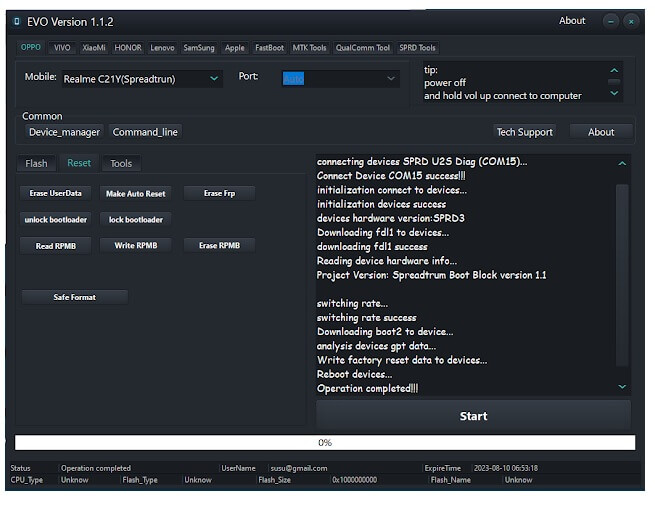655x506 pixels.
Task: Click the tip box scrollbar thumb
Action: click(614, 82)
